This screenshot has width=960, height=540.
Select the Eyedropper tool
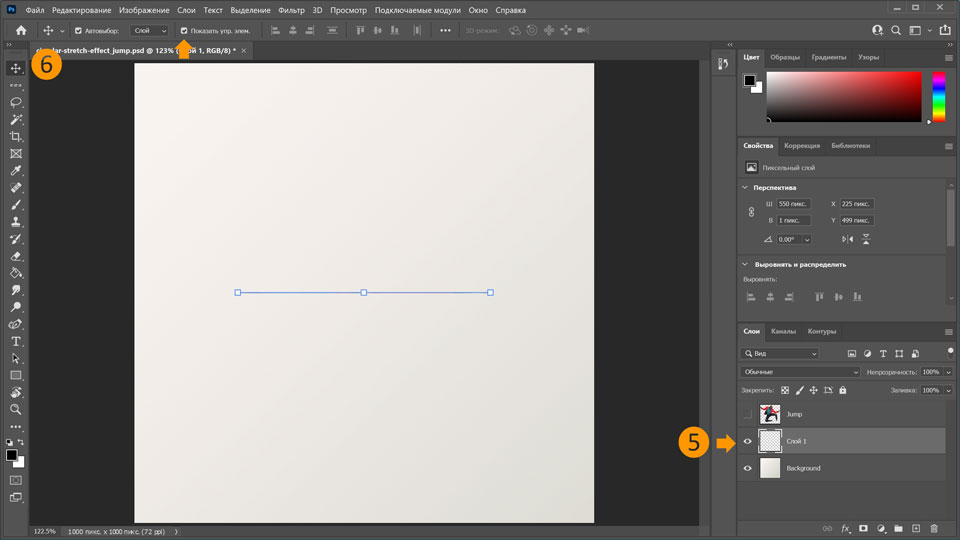coord(16,170)
